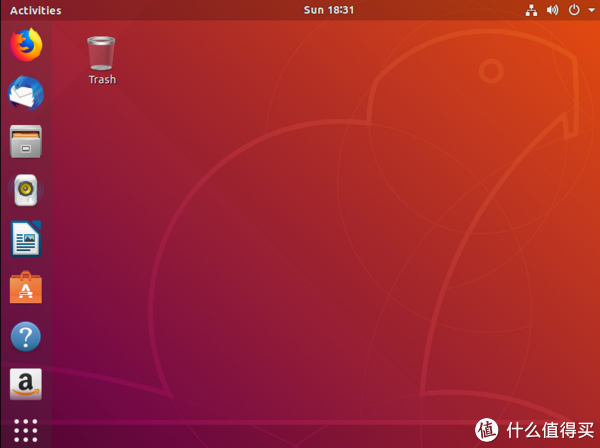Show Applications grid icon
The height and width of the screenshot is (448, 600).
click(x=26, y=431)
